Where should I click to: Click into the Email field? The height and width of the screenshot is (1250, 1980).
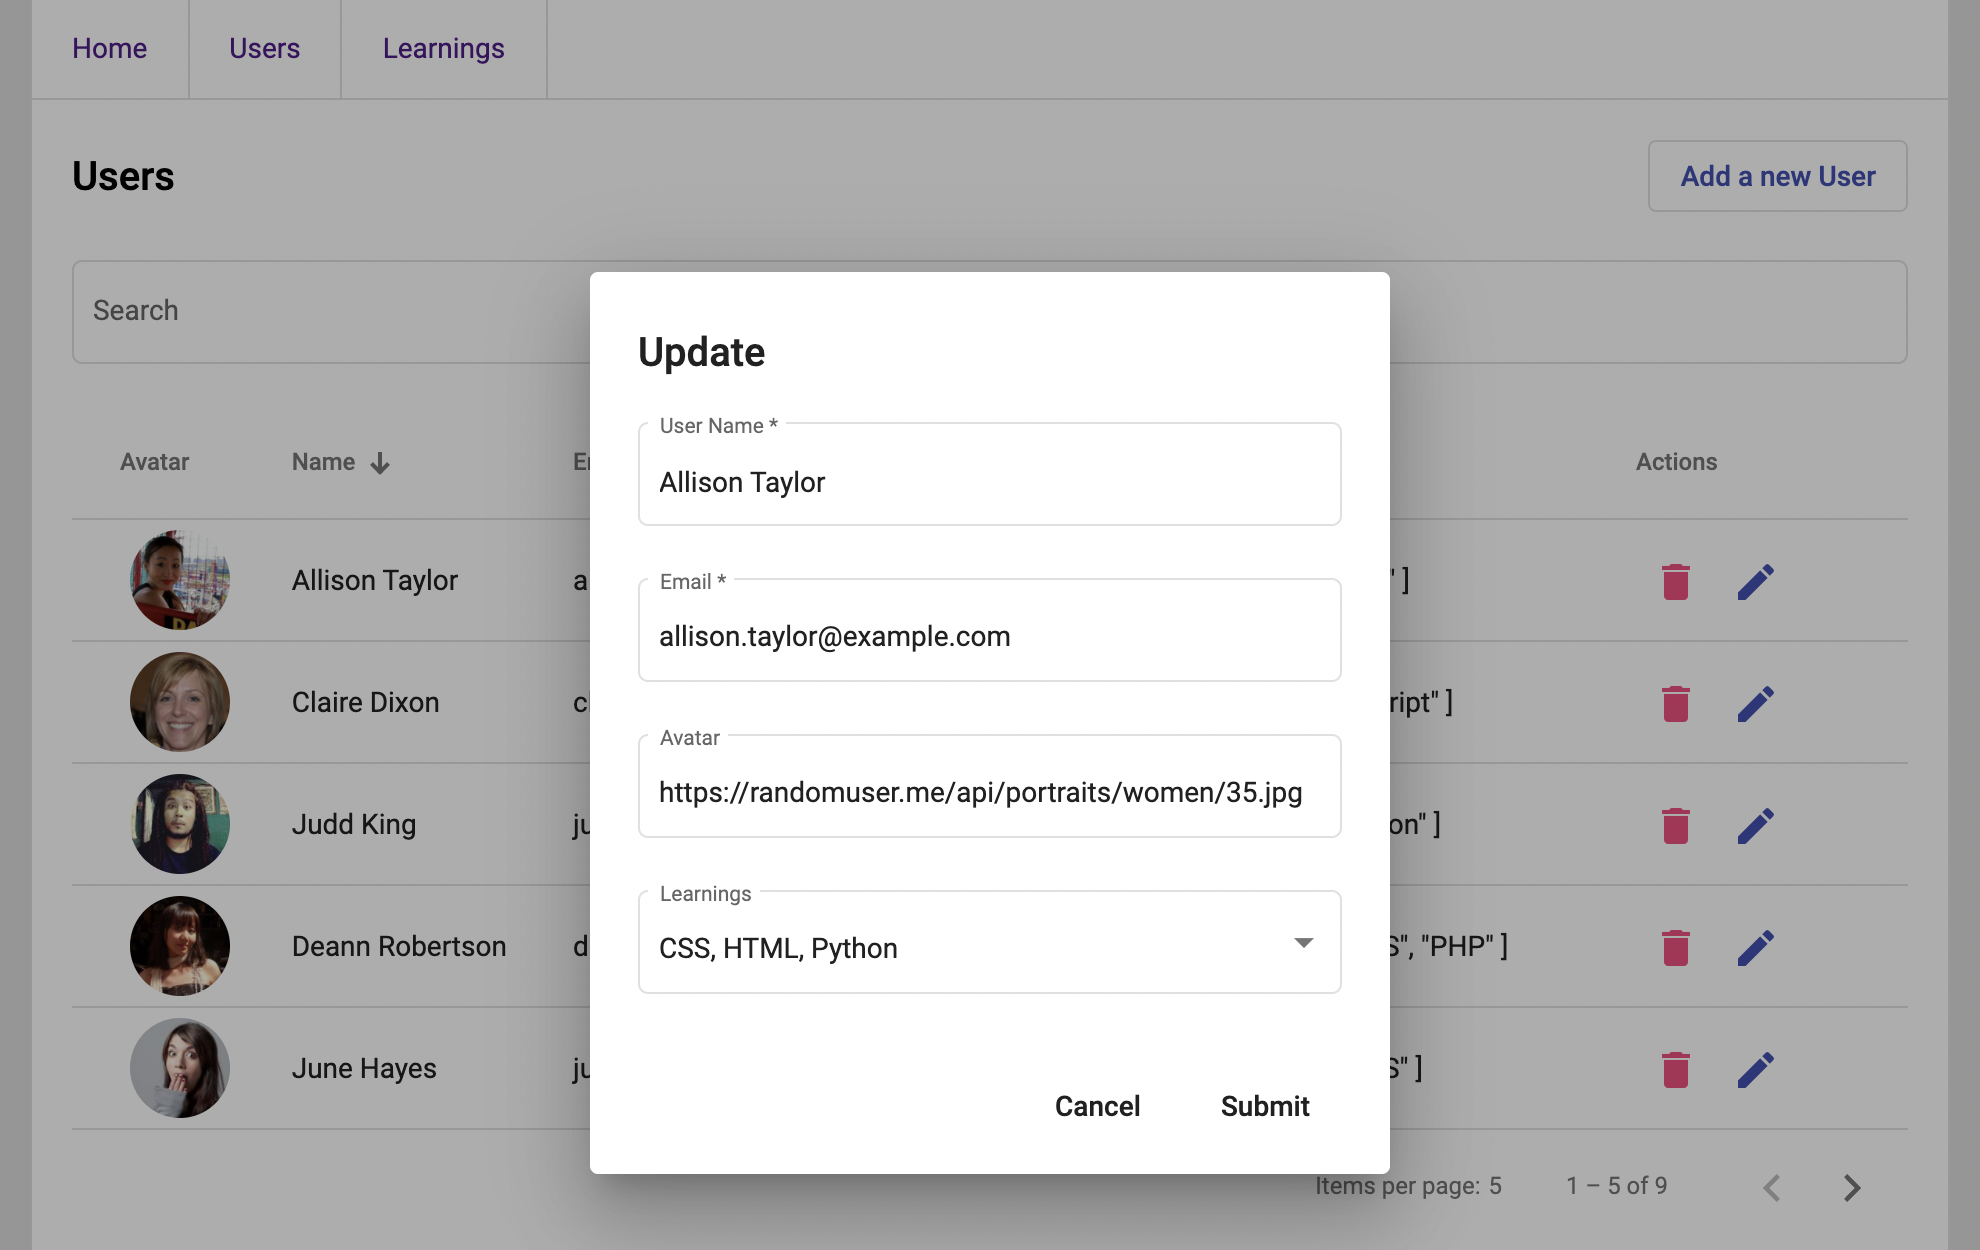click(x=989, y=636)
